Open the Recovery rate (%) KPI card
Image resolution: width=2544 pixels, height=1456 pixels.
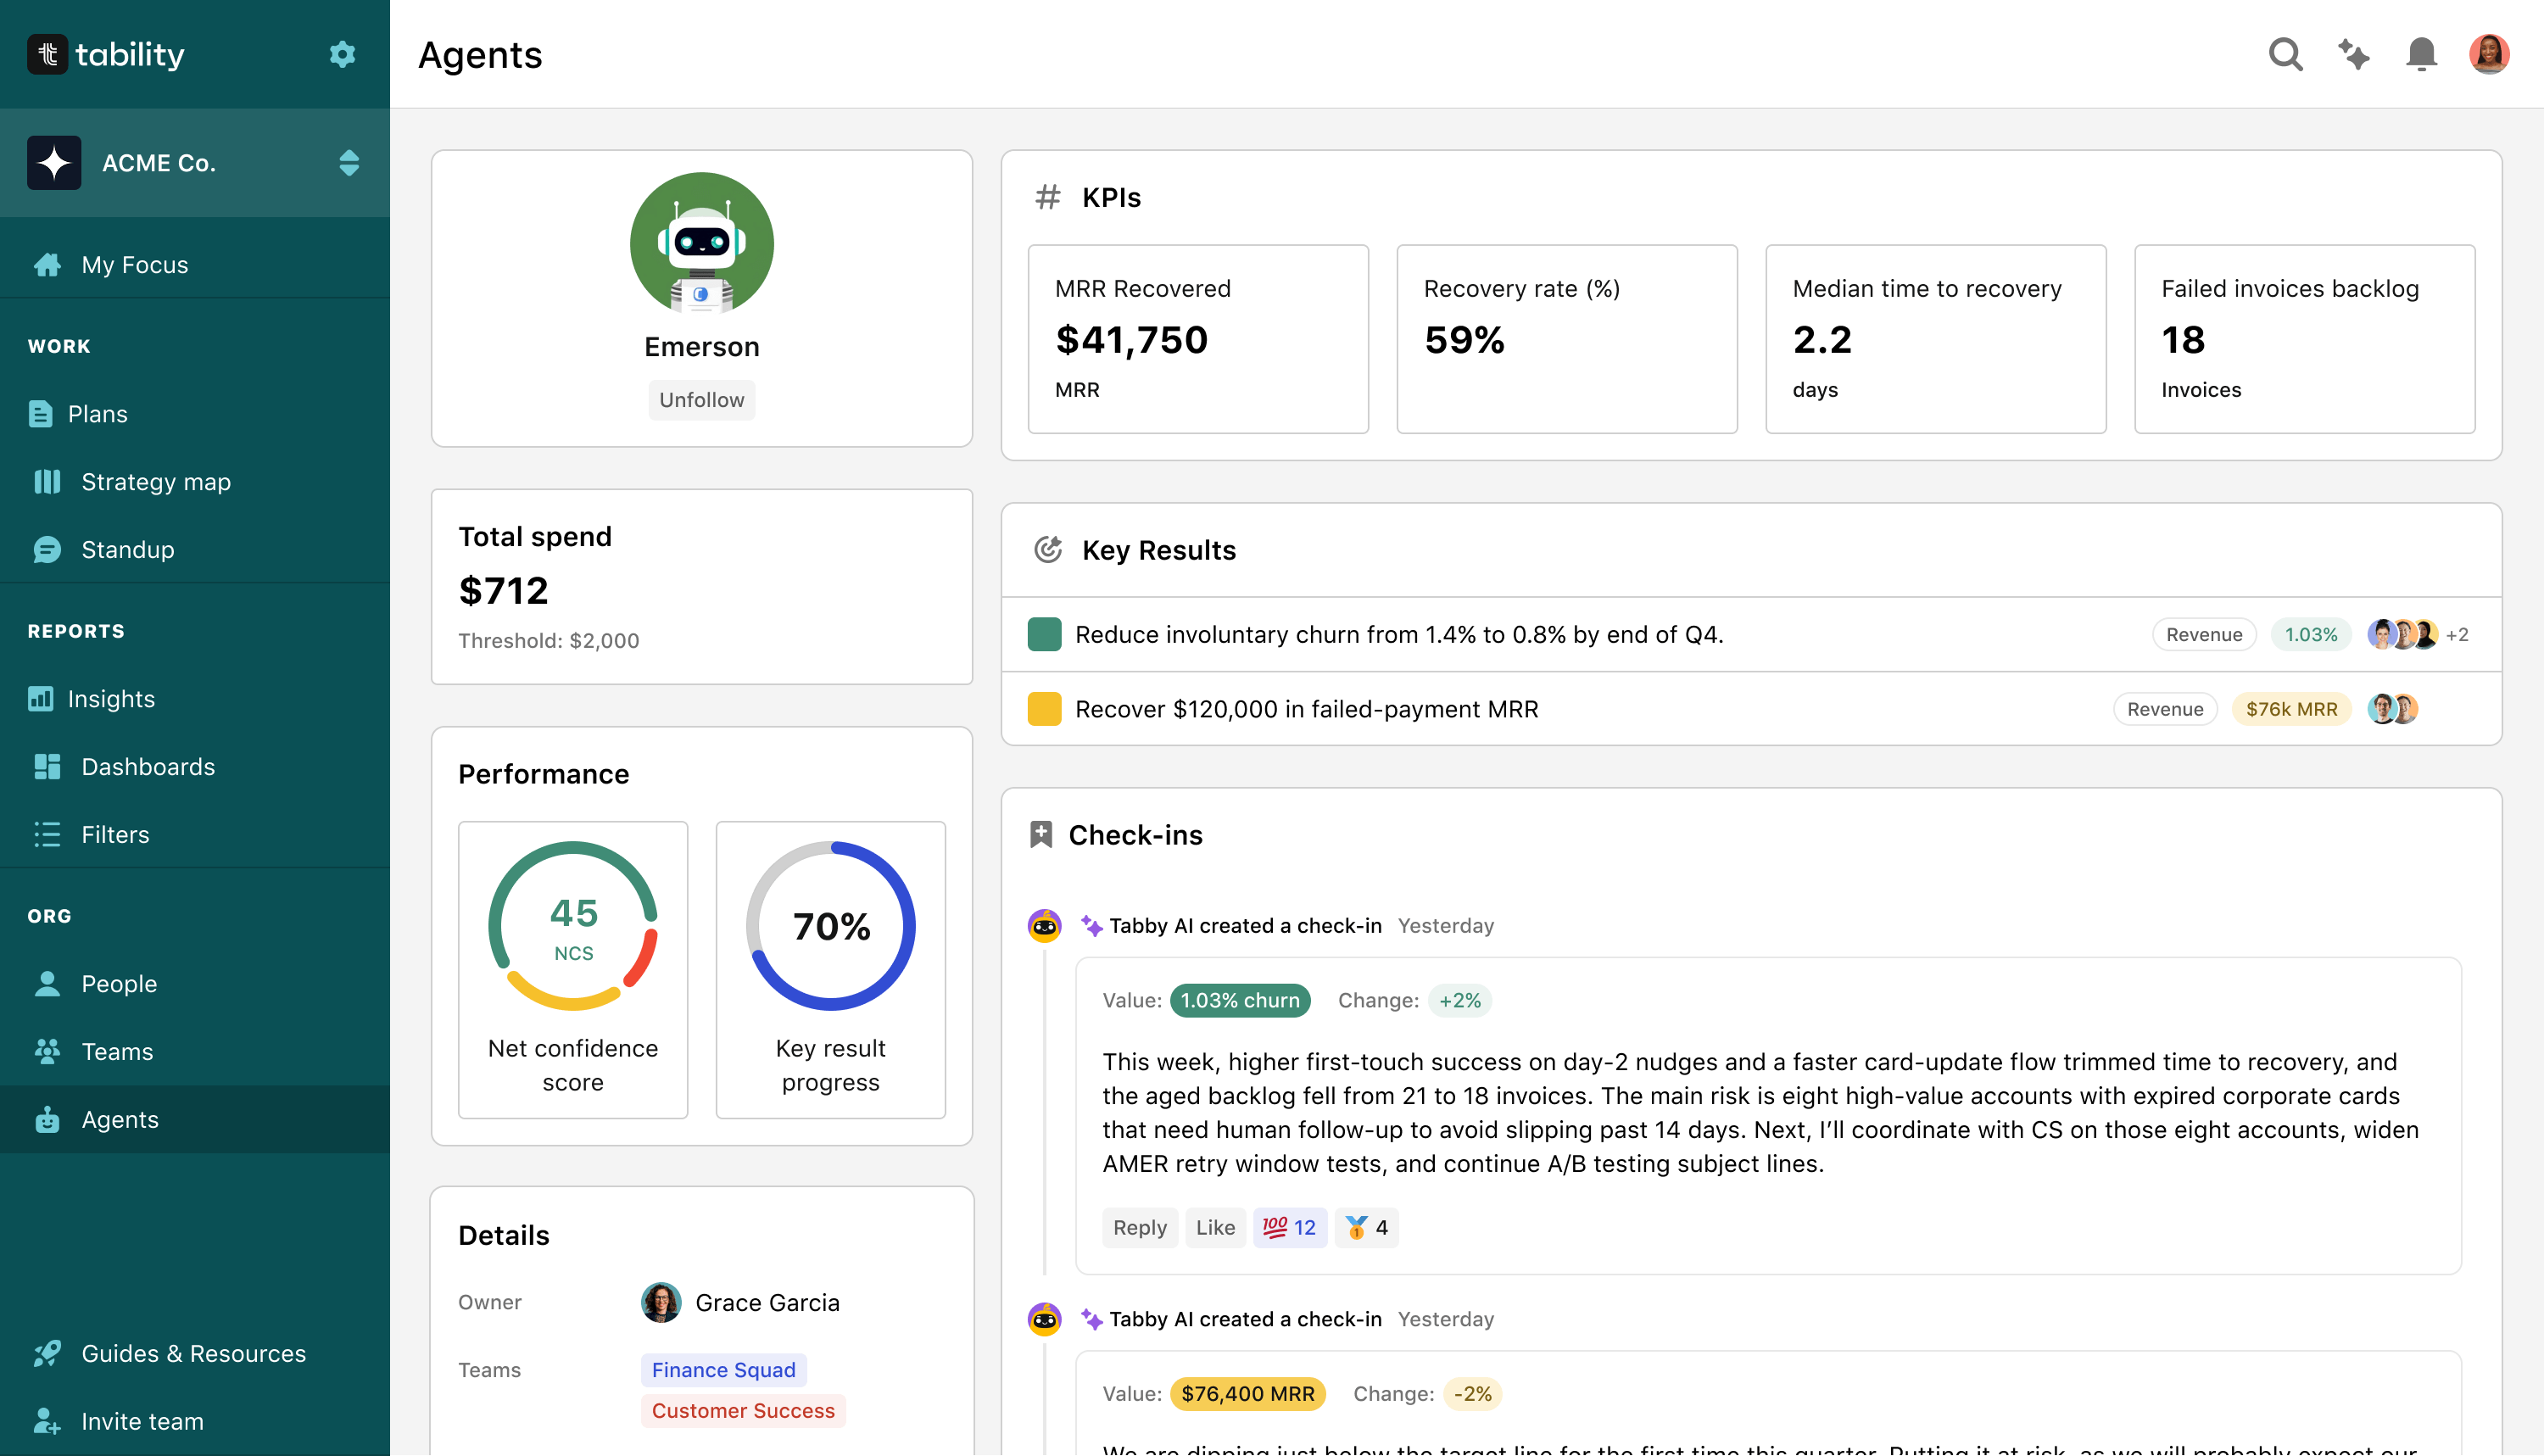coord(1567,339)
